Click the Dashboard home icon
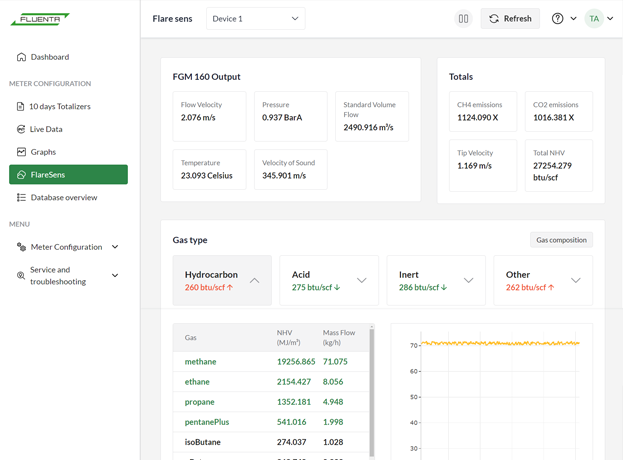 coord(21,57)
